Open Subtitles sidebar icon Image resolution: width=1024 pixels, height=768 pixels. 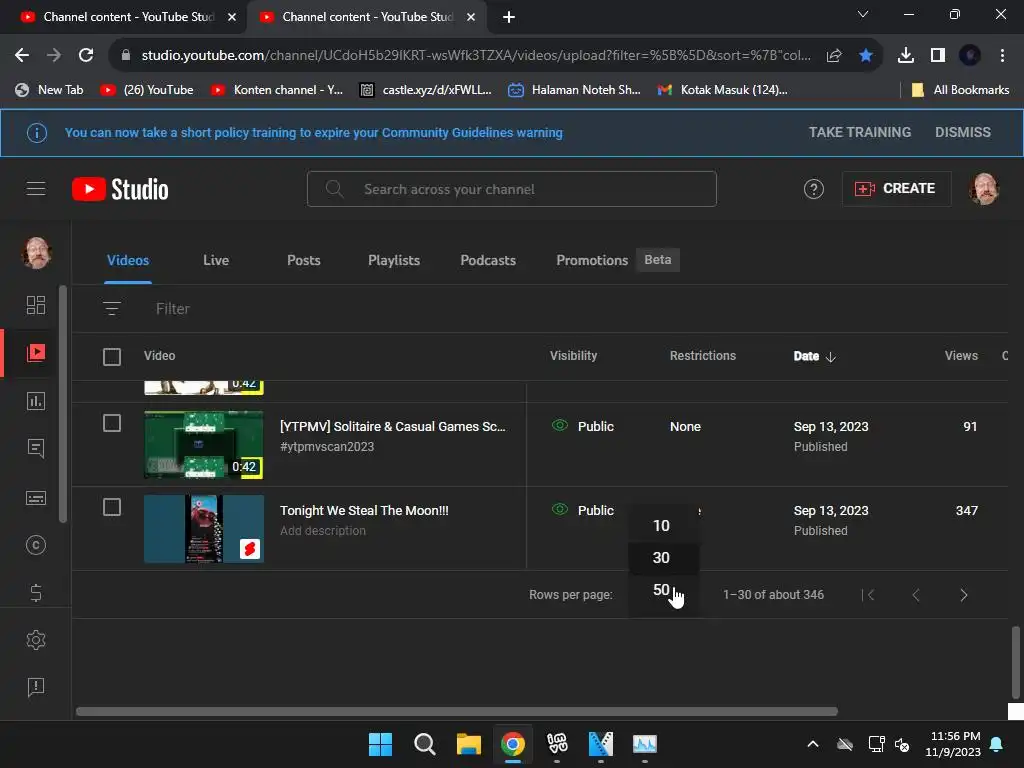(36, 498)
